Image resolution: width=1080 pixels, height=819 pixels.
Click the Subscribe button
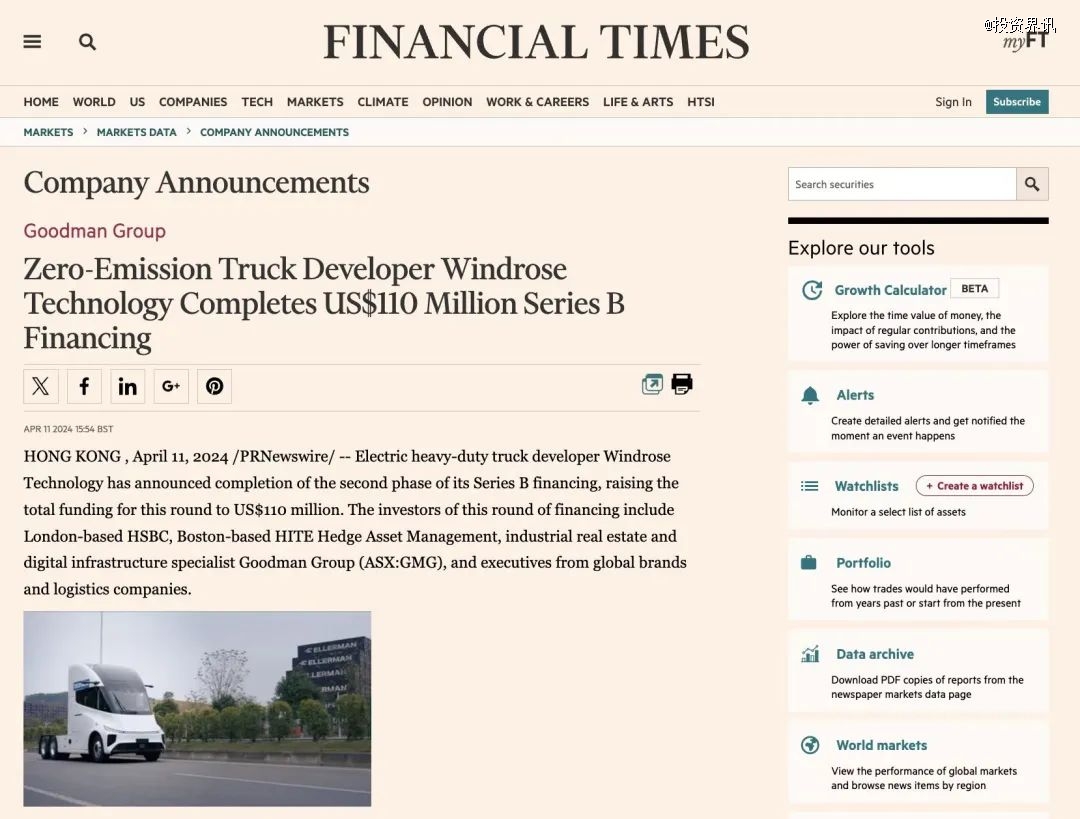coord(1017,102)
